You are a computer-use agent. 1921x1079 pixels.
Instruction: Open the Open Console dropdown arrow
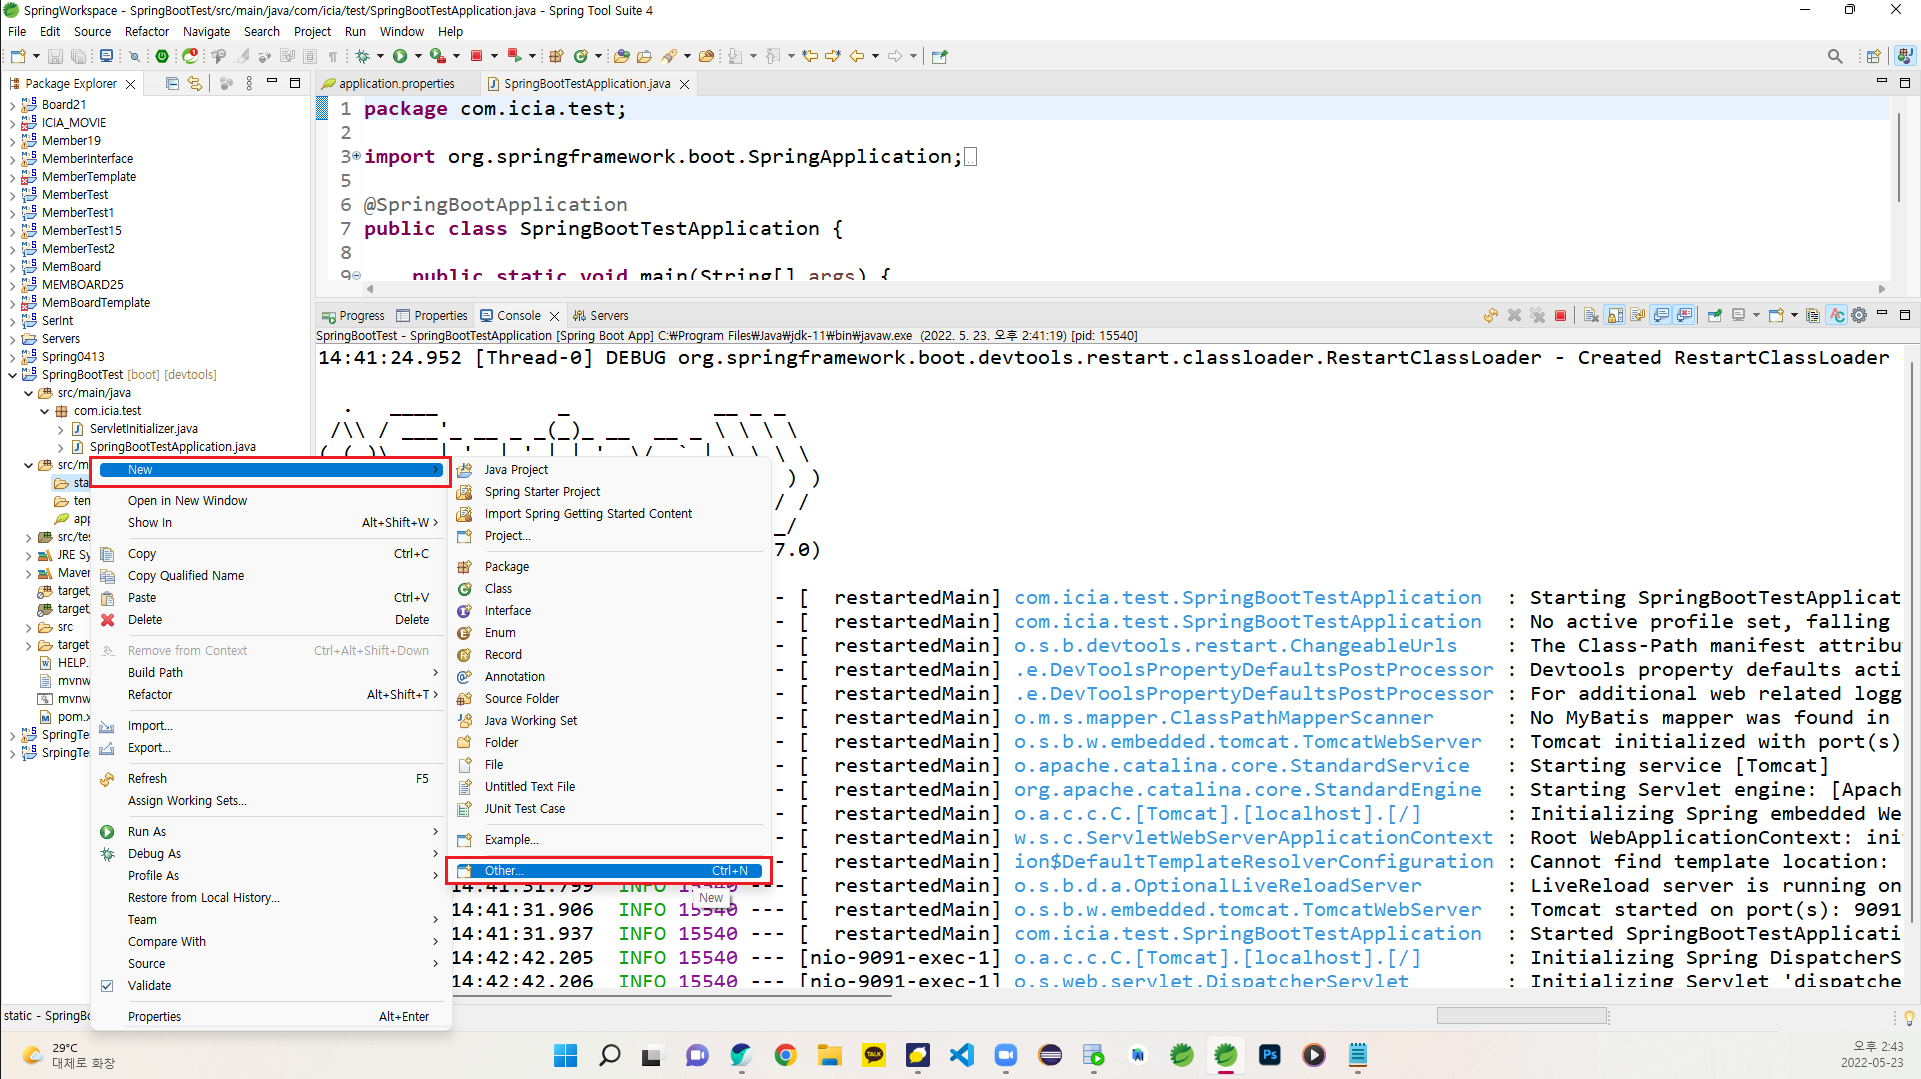[1794, 316]
